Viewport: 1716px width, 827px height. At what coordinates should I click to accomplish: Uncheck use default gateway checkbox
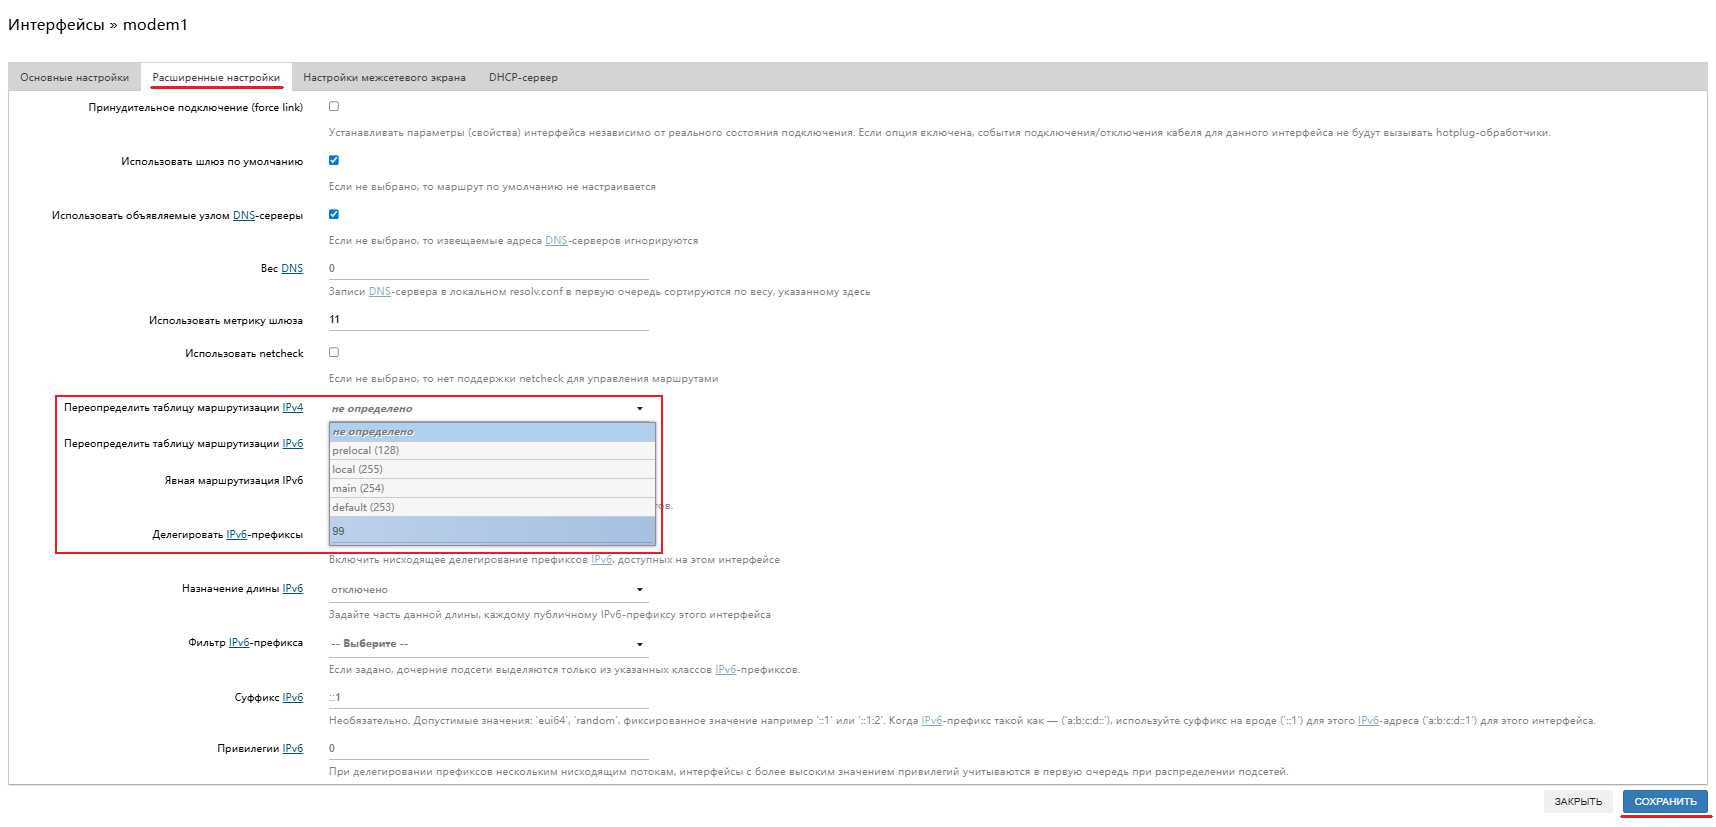coord(334,160)
